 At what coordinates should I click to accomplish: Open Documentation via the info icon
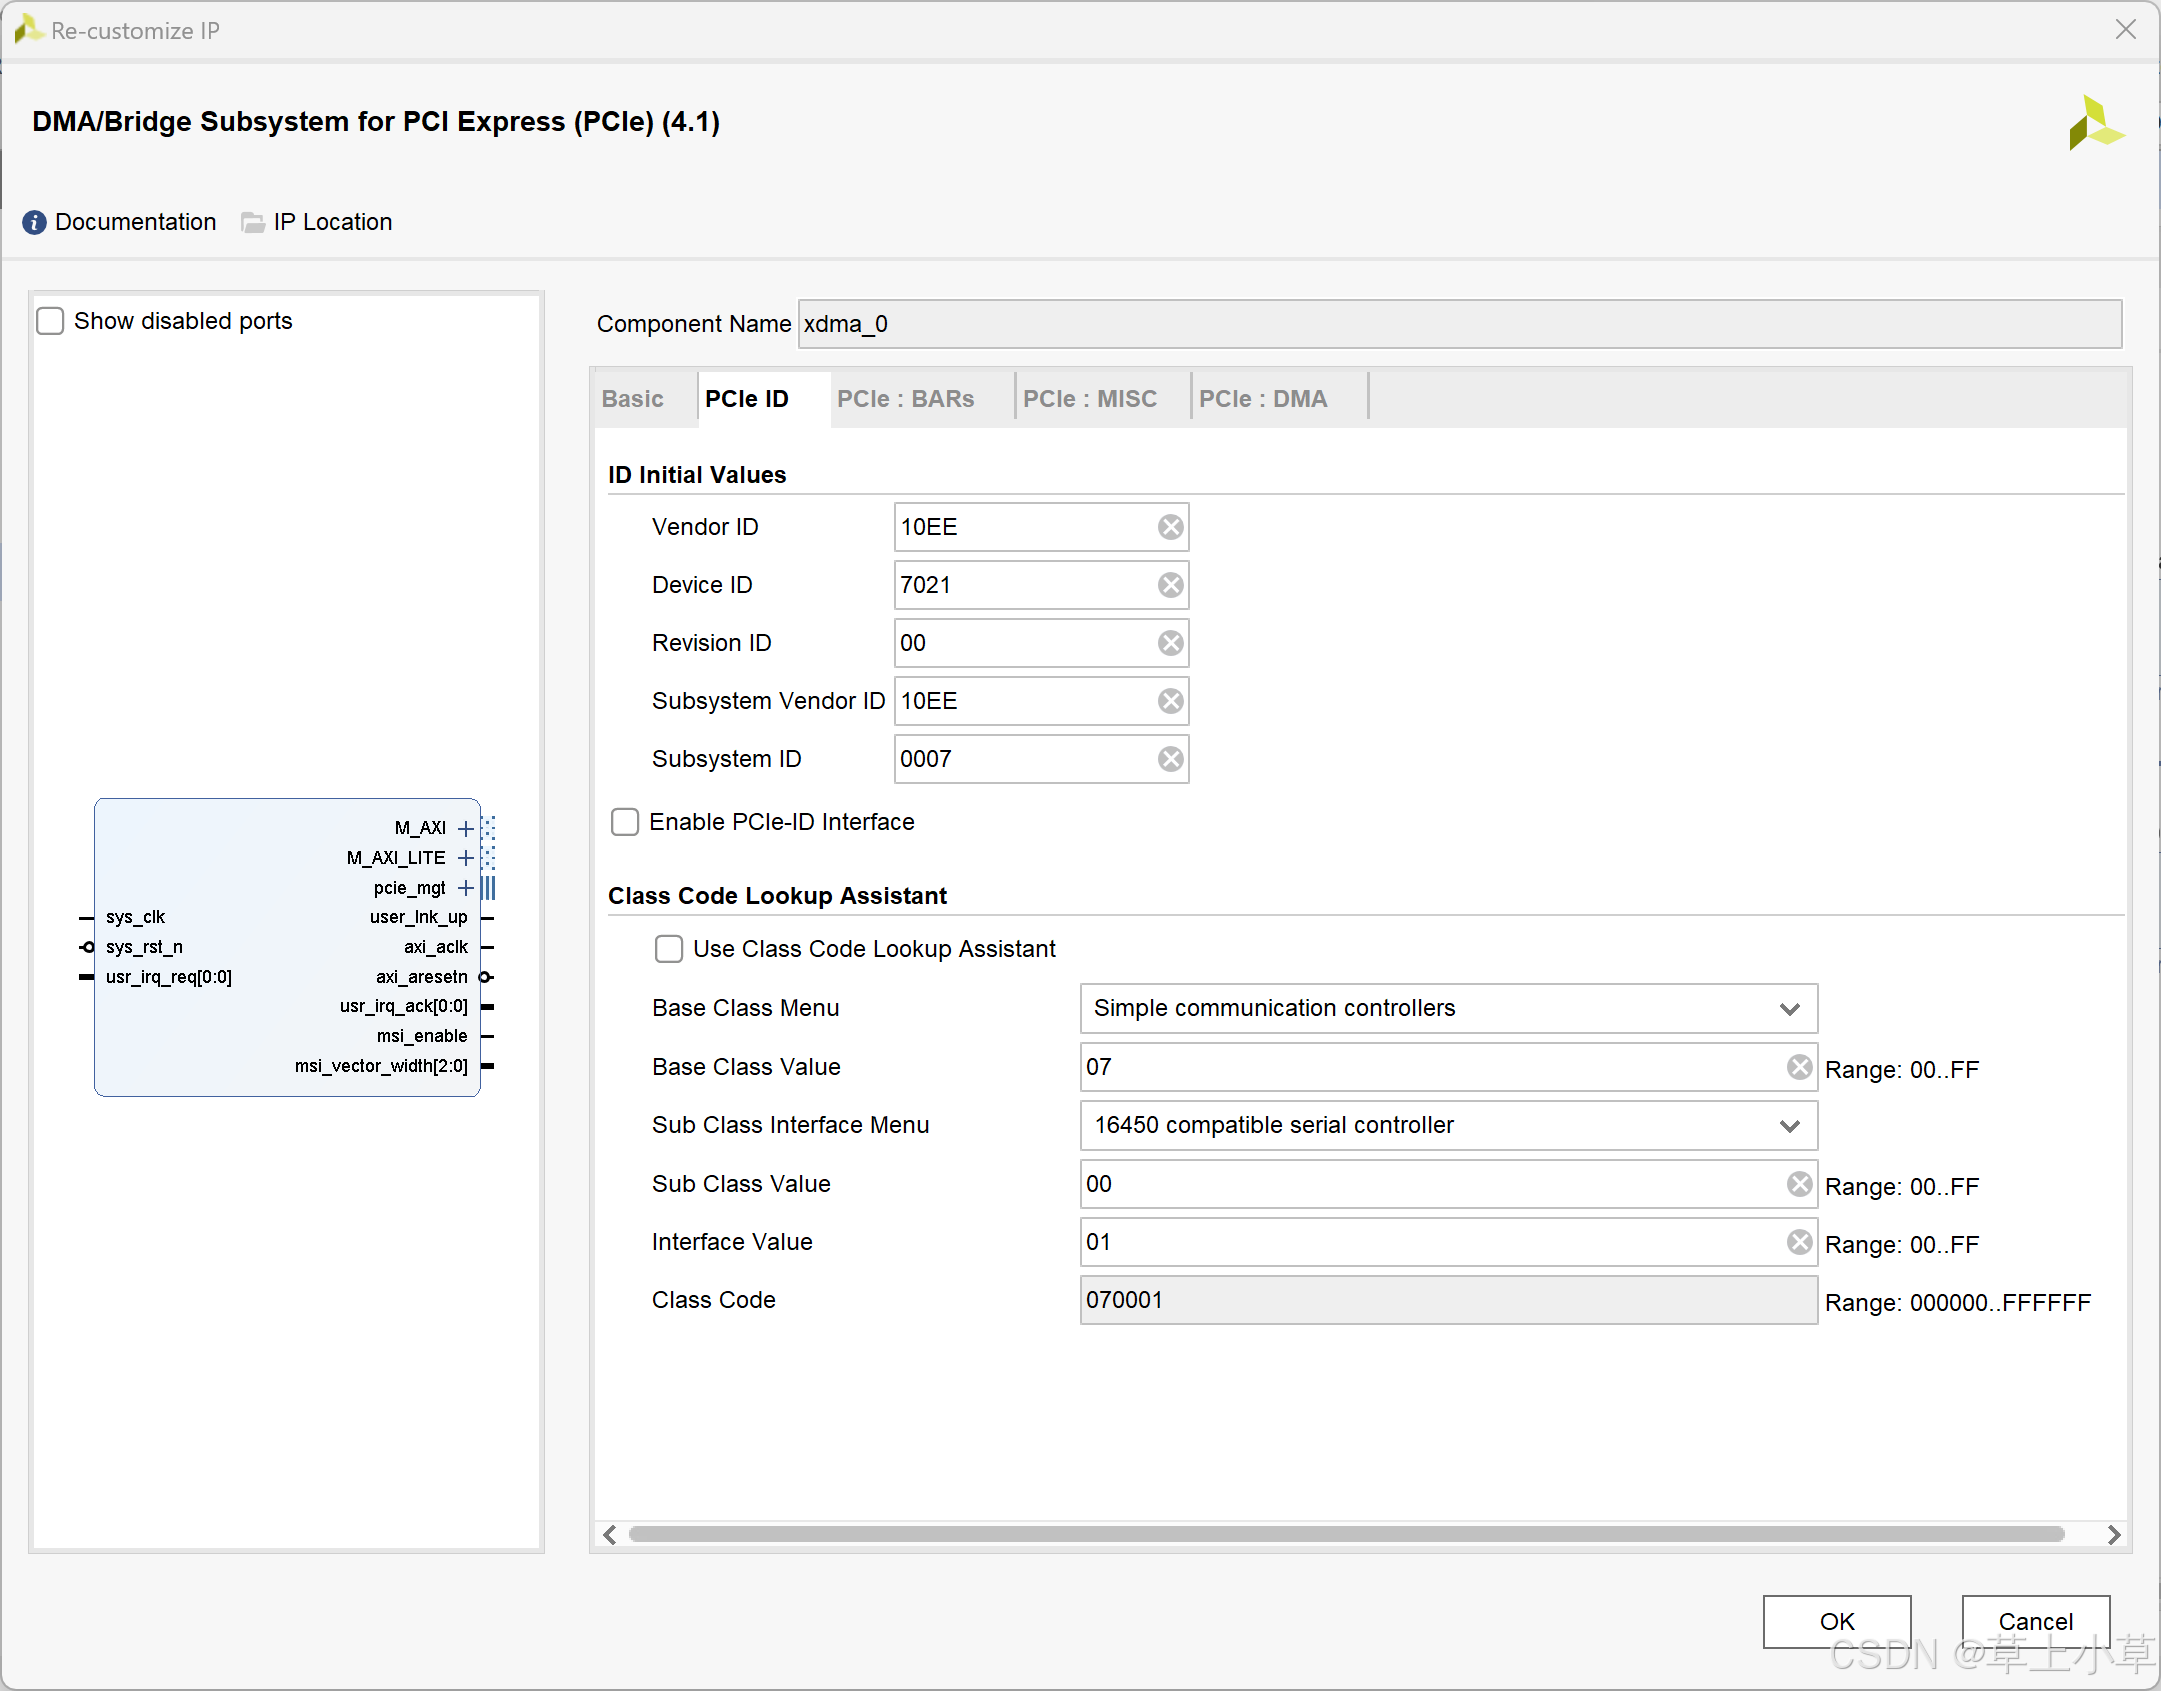click(x=34, y=222)
